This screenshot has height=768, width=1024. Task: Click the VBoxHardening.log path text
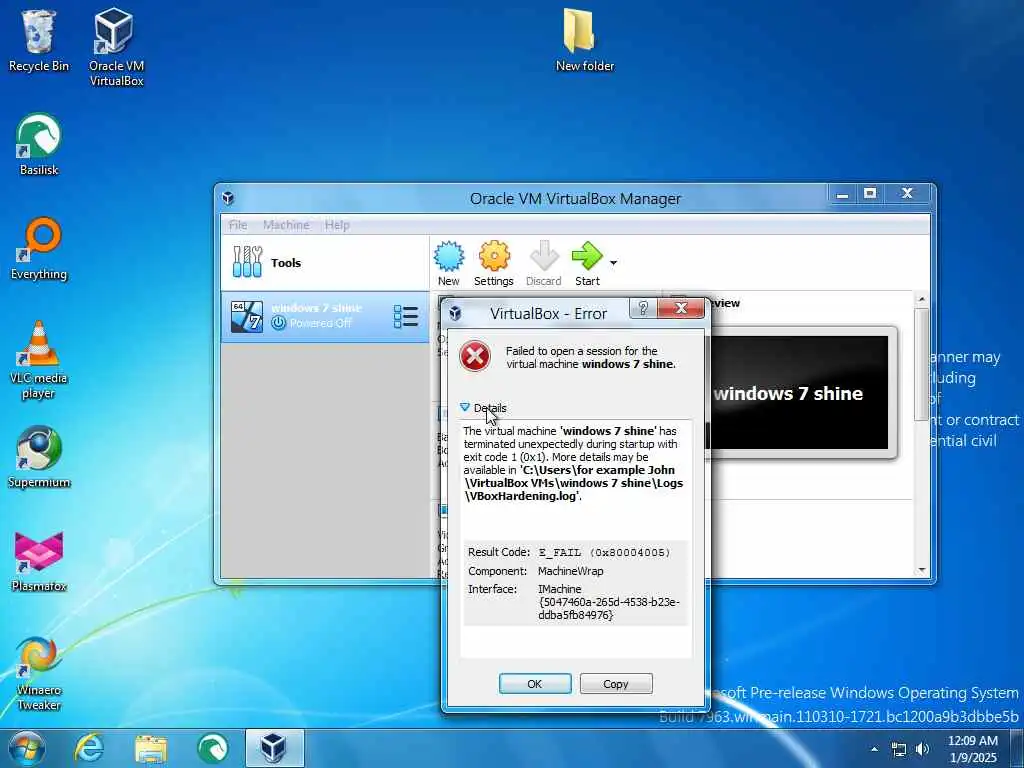tap(573, 483)
